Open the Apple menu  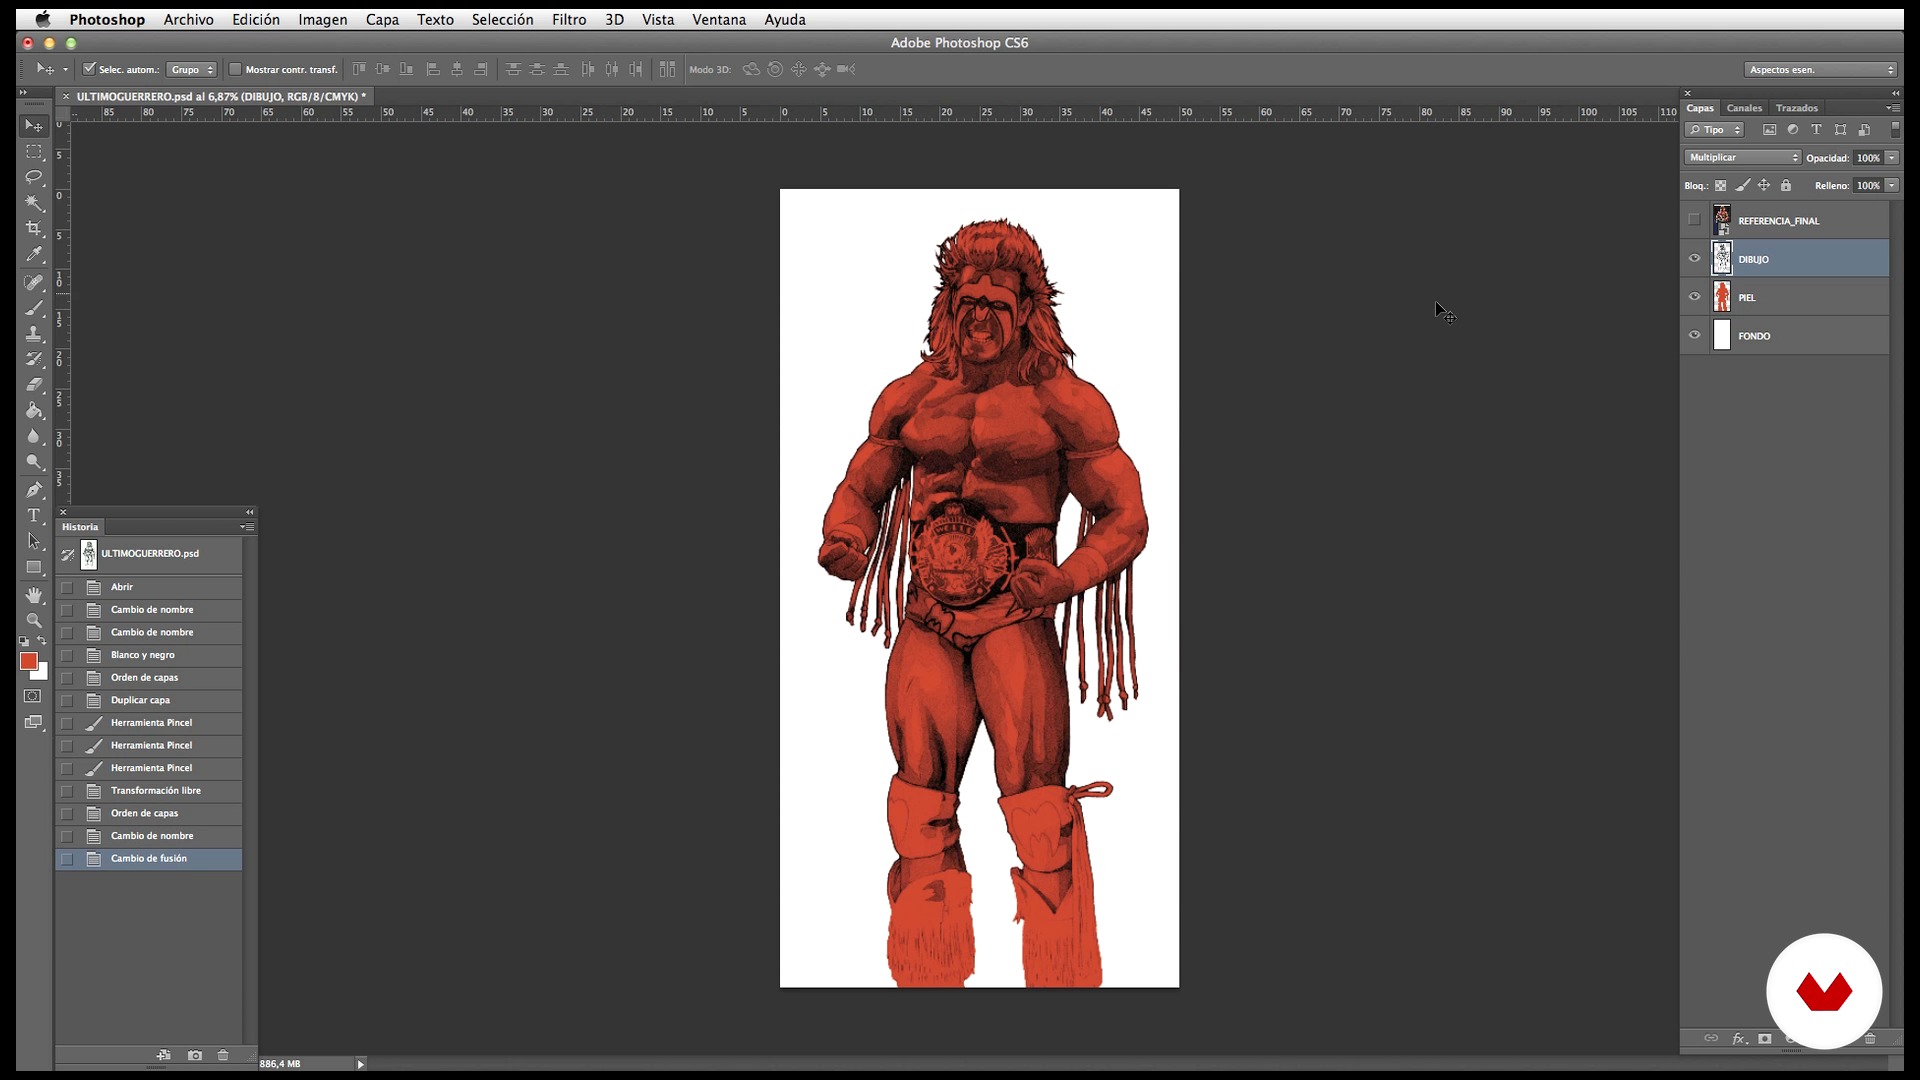(42, 19)
